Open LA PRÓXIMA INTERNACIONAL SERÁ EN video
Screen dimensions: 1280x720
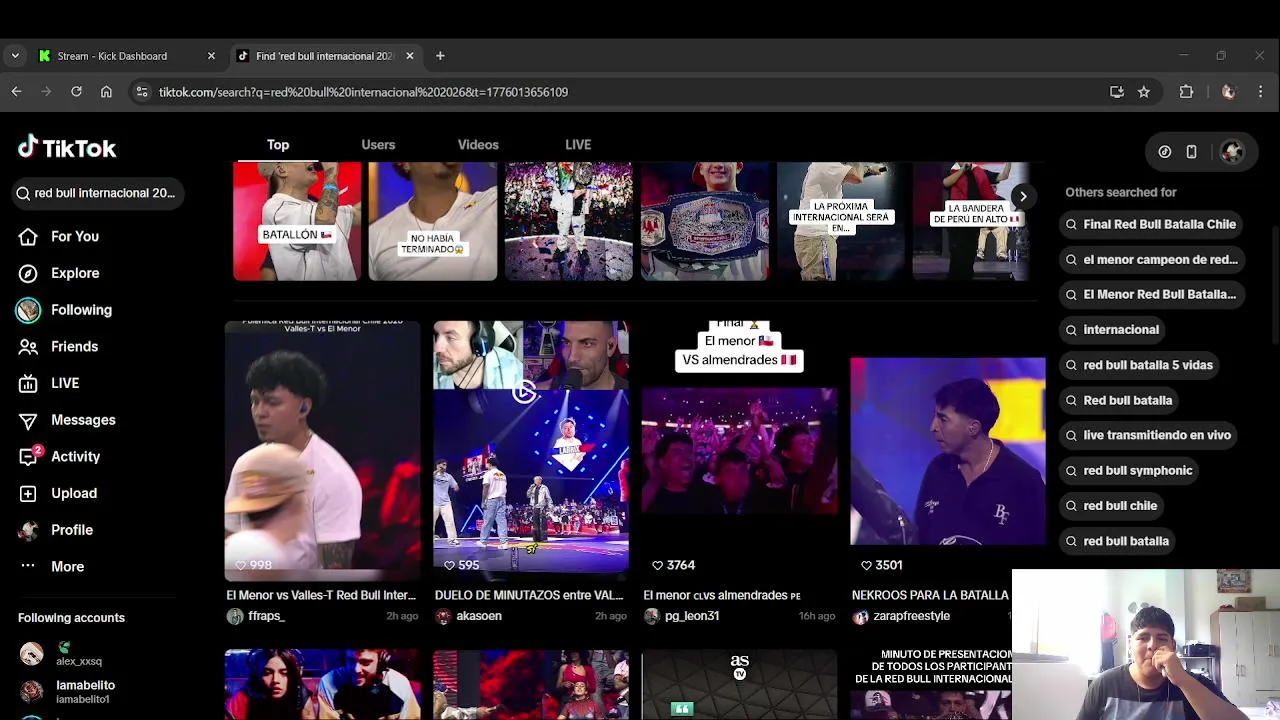coord(840,222)
